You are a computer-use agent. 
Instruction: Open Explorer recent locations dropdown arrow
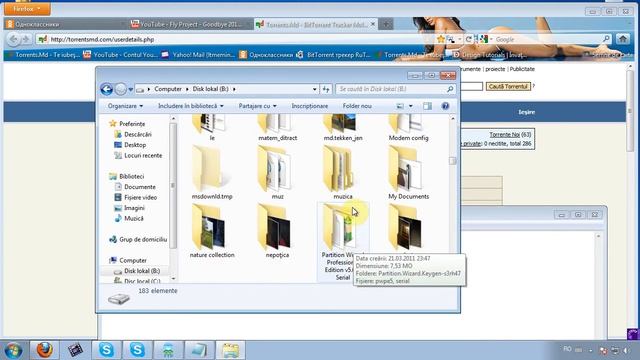pos(131,89)
